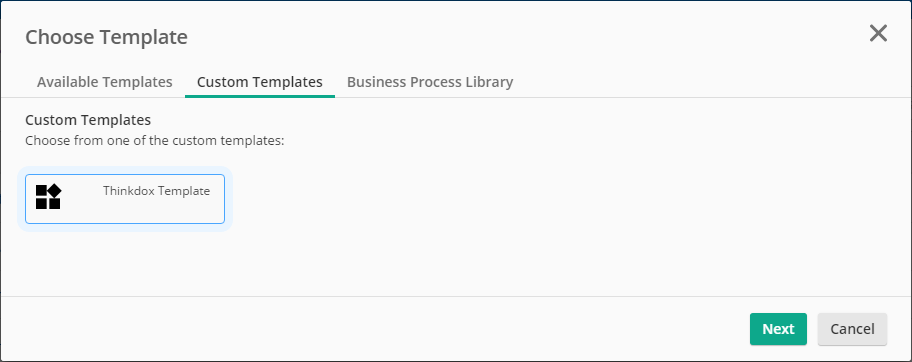Viewport: 912px width, 362px height.
Task: Click the active teal-underlined Custom Templates tab
Action: coord(259,82)
